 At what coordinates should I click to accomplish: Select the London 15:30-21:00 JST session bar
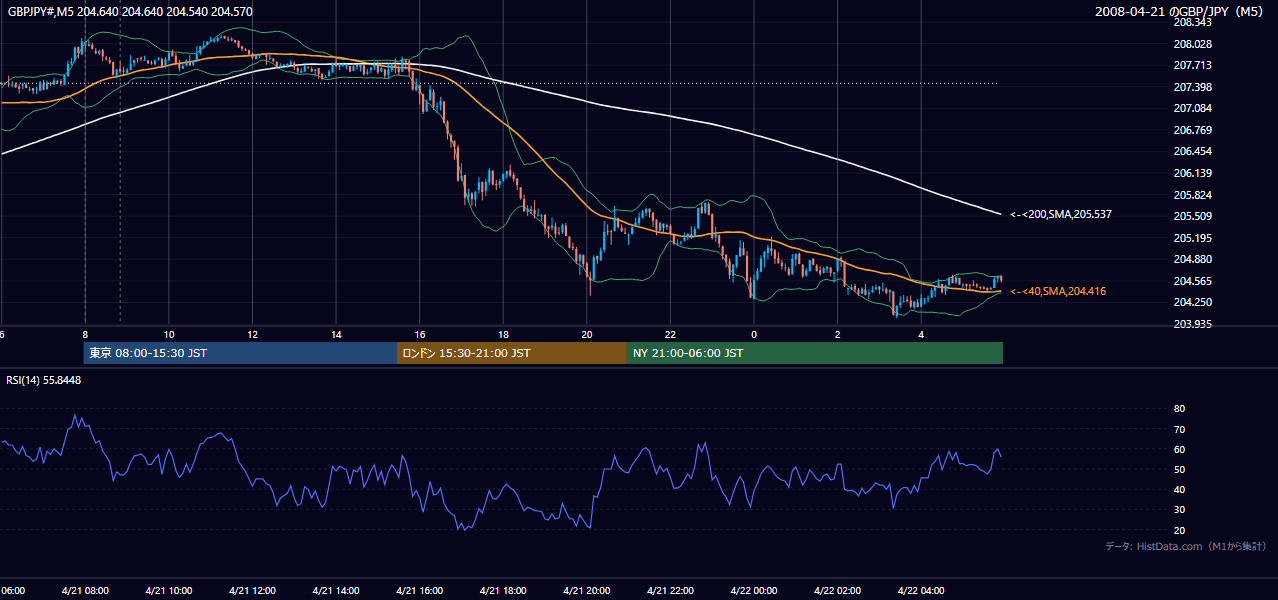pos(512,353)
